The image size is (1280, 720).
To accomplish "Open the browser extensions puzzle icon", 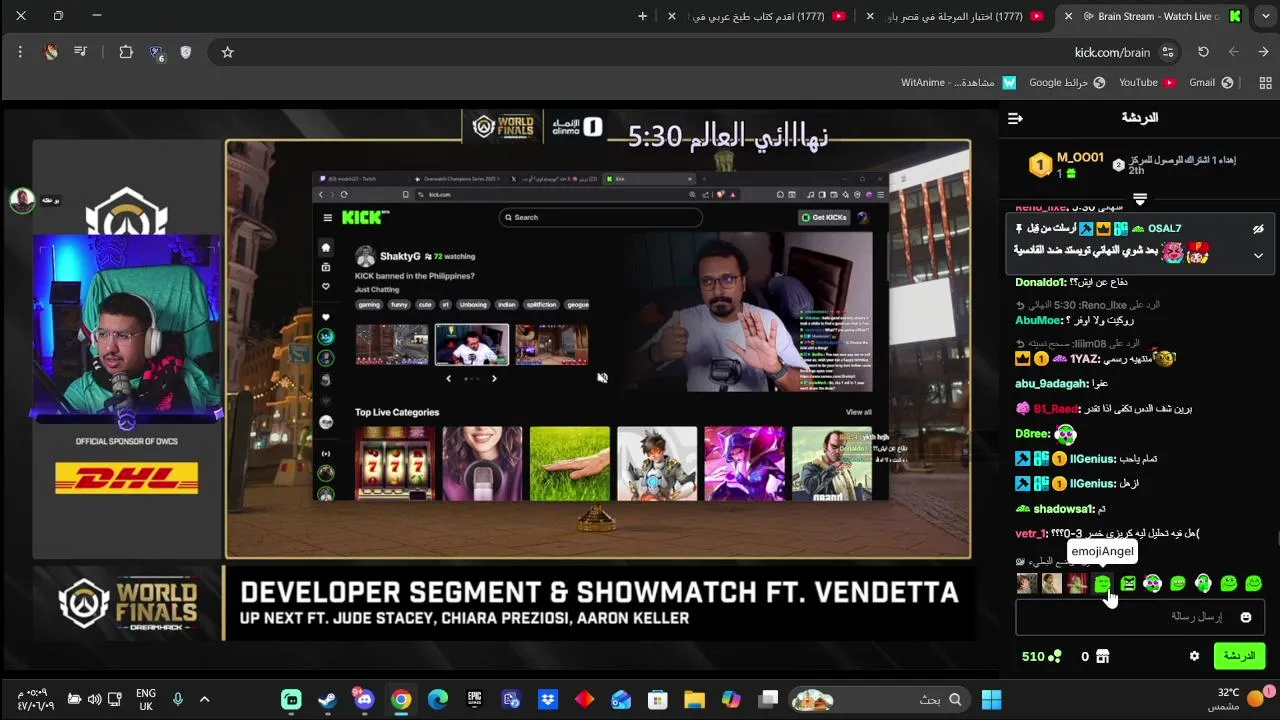I will click(126, 52).
